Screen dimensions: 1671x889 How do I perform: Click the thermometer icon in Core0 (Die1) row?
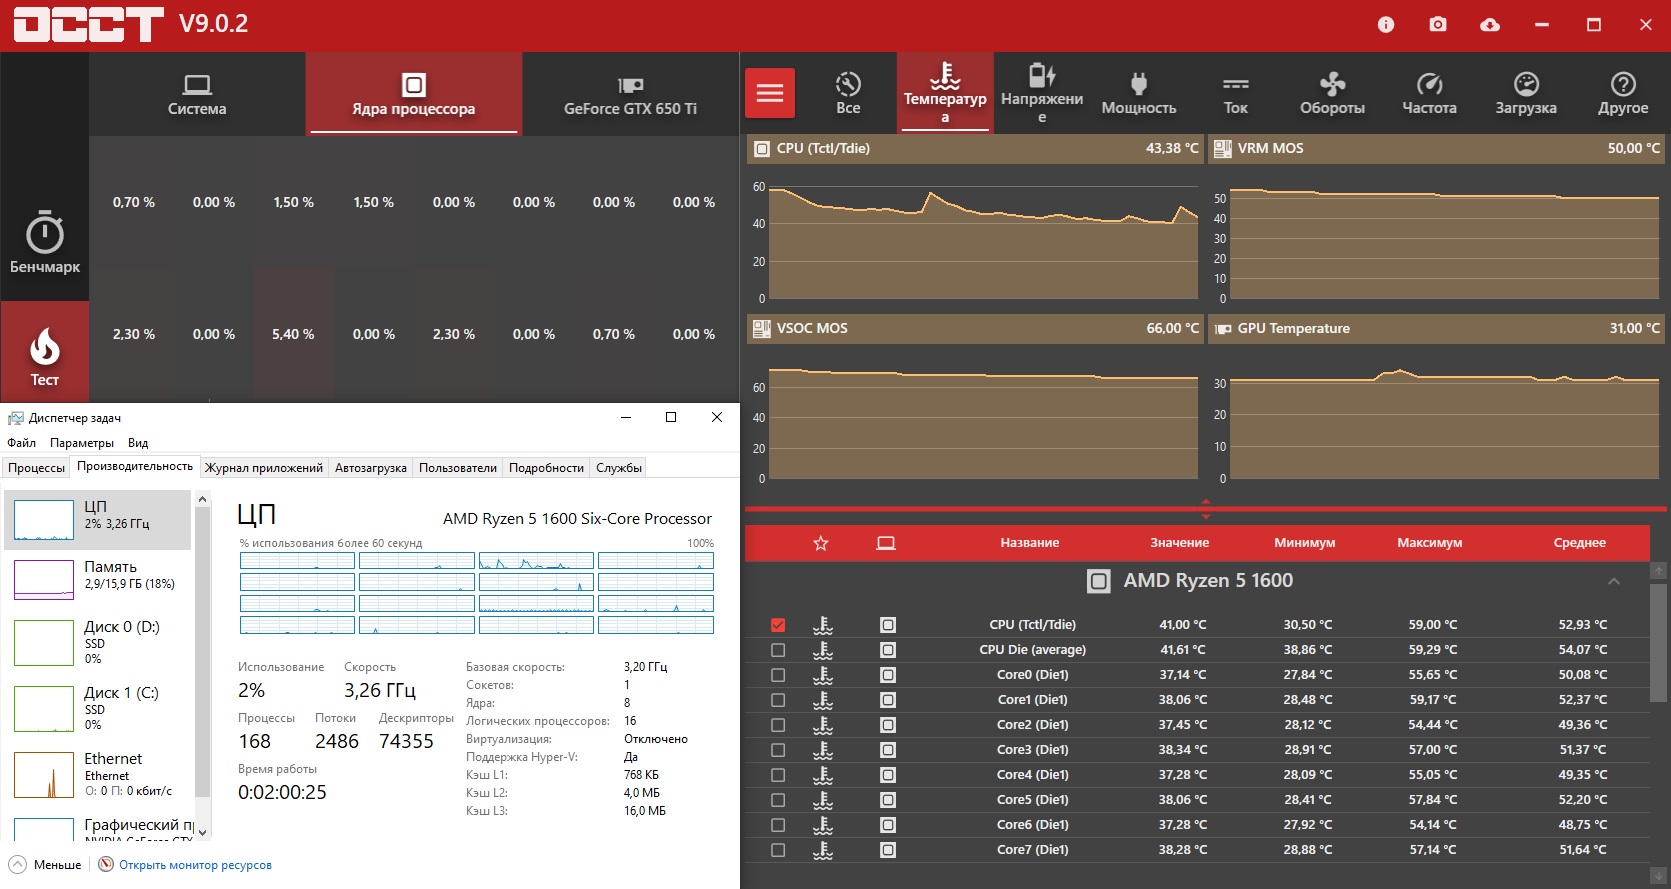coord(823,675)
